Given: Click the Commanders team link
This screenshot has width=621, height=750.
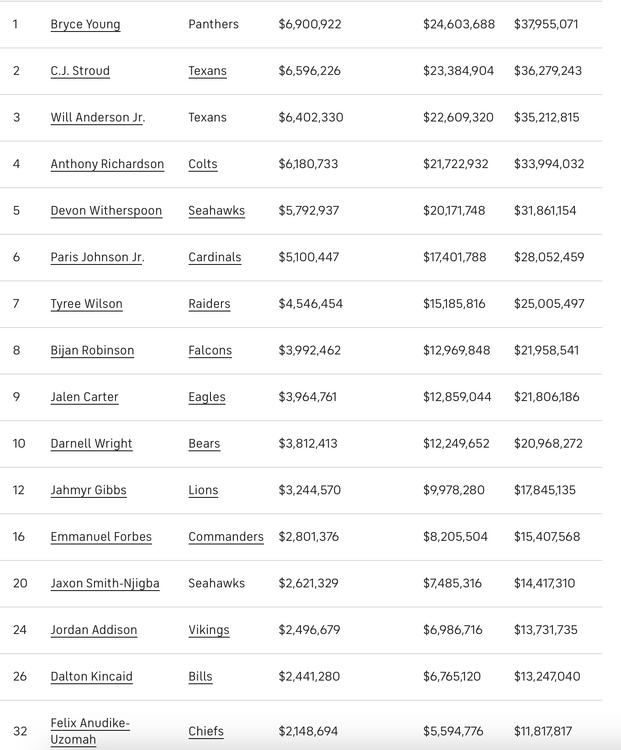Looking at the screenshot, I should (x=226, y=537).
